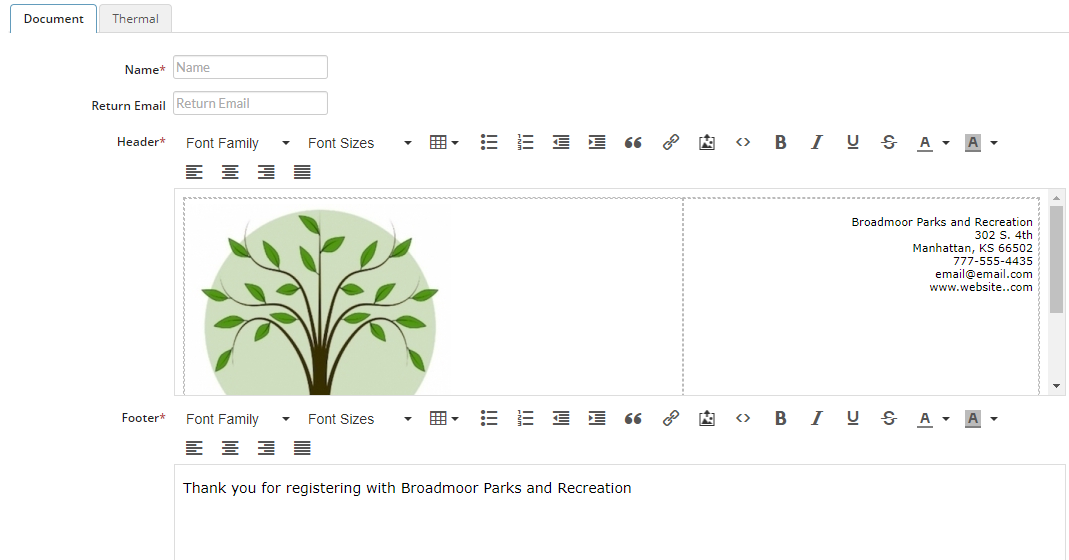Image resolution: width=1069 pixels, height=560 pixels.
Task: Click the tree logo image in Header
Action: (x=319, y=301)
